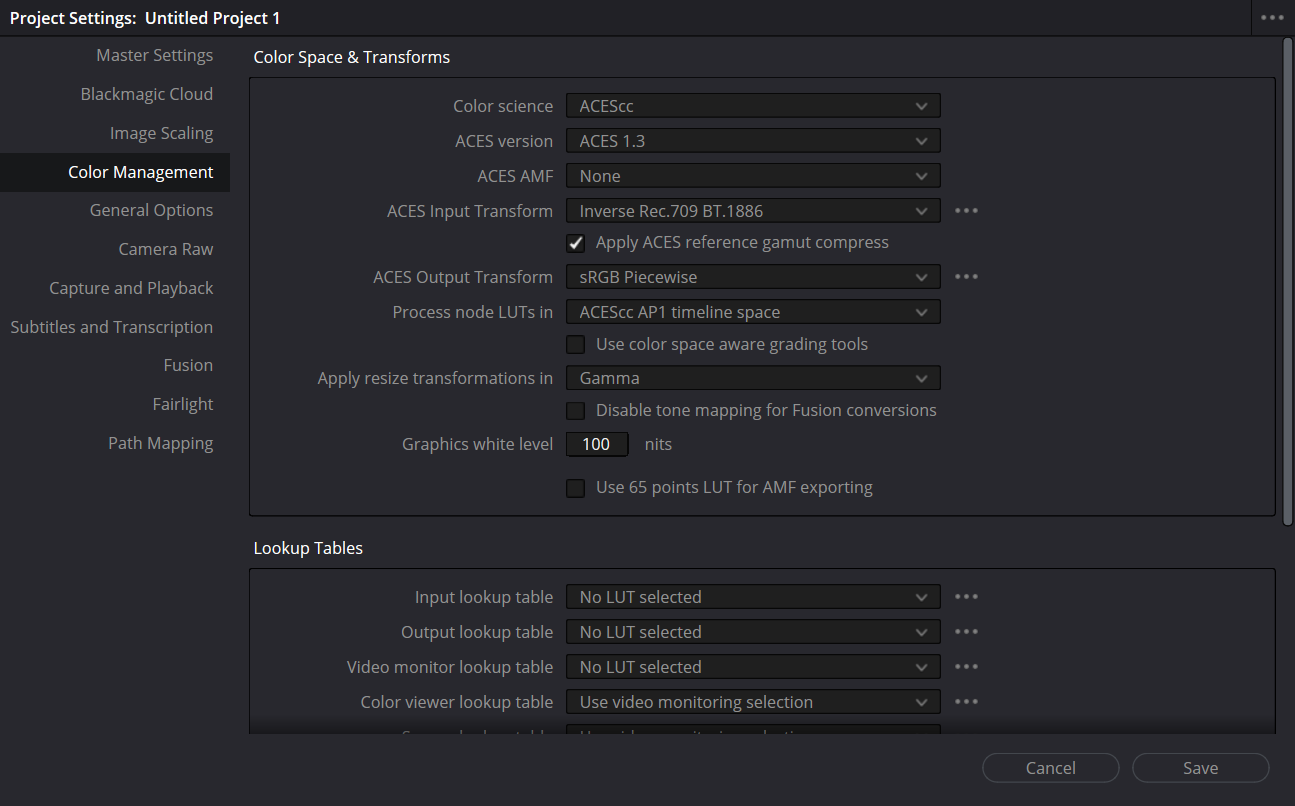
Task: Open the project settings options menu in title bar
Action: pyautogui.click(x=1271, y=18)
